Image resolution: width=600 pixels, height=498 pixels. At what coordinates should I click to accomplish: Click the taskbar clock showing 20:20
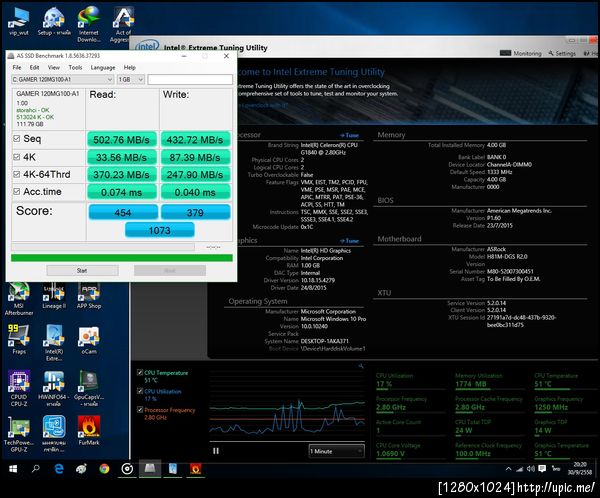[580, 469]
